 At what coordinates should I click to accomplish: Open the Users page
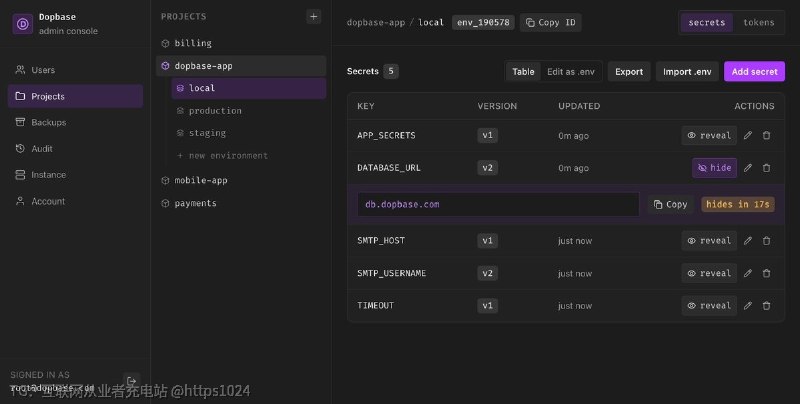point(75,70)
